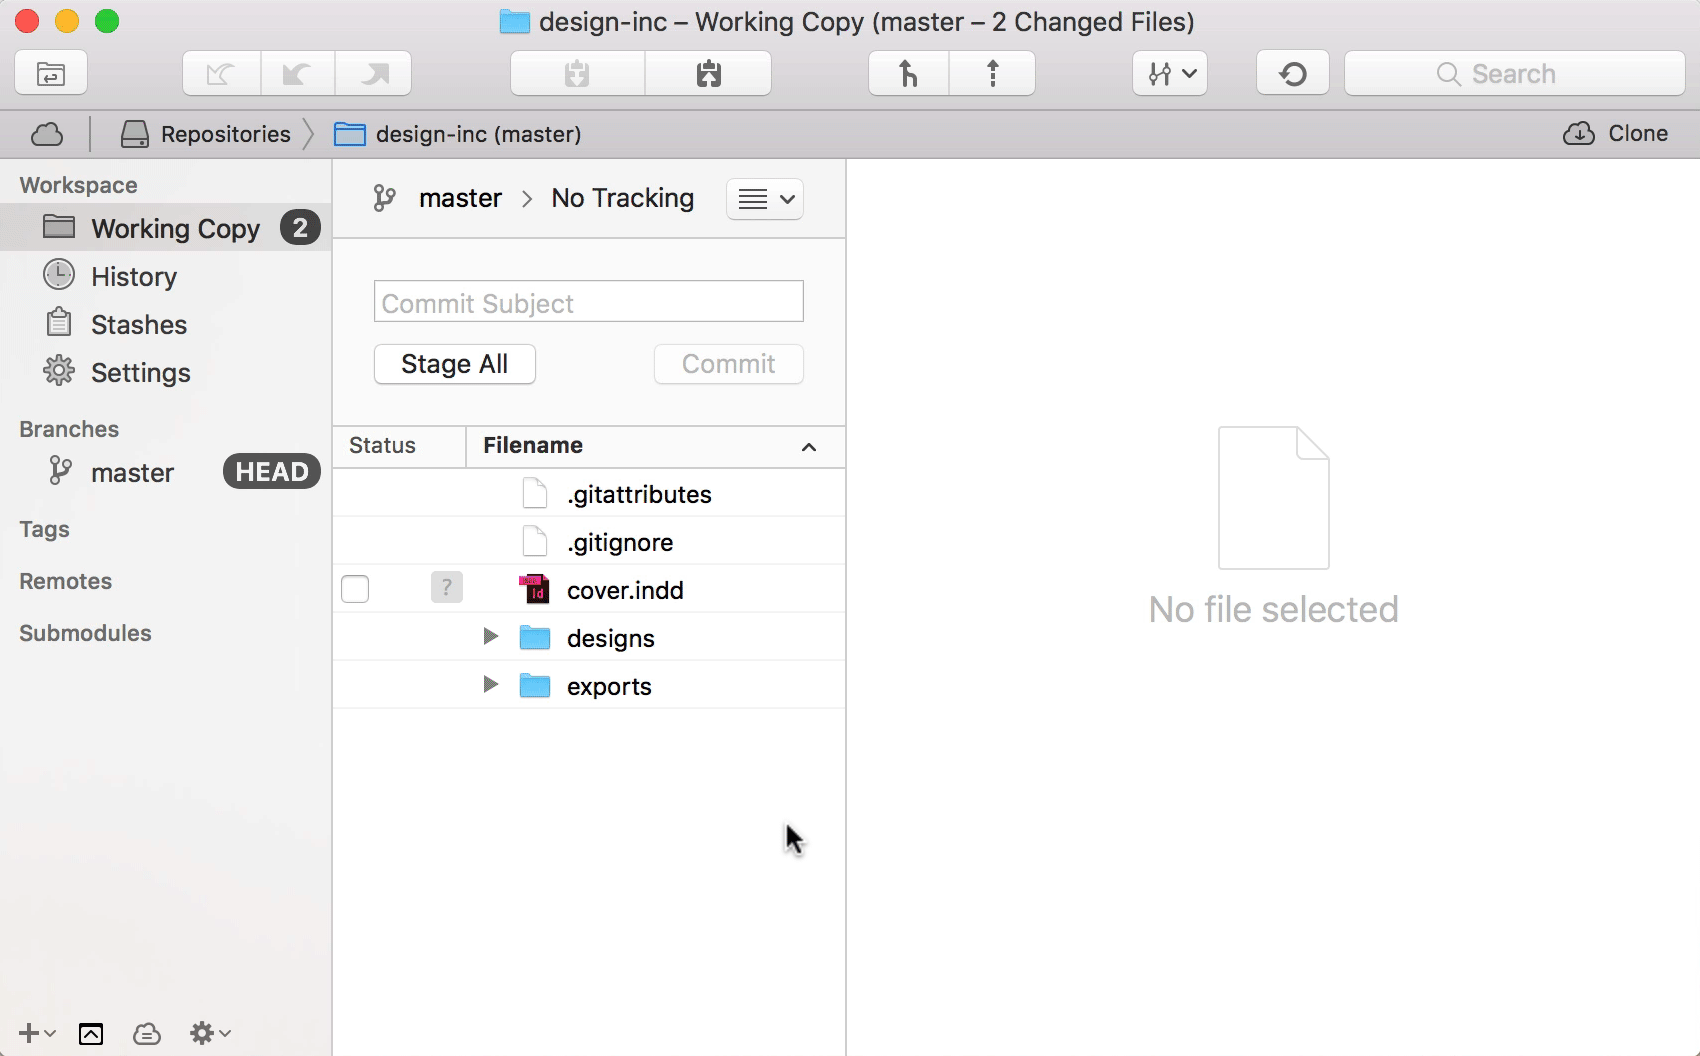The width and height of the screenshot is (1700, 1056).
Task: Click the Save Stash toolbar icon
Action: (x=577, y=73)
